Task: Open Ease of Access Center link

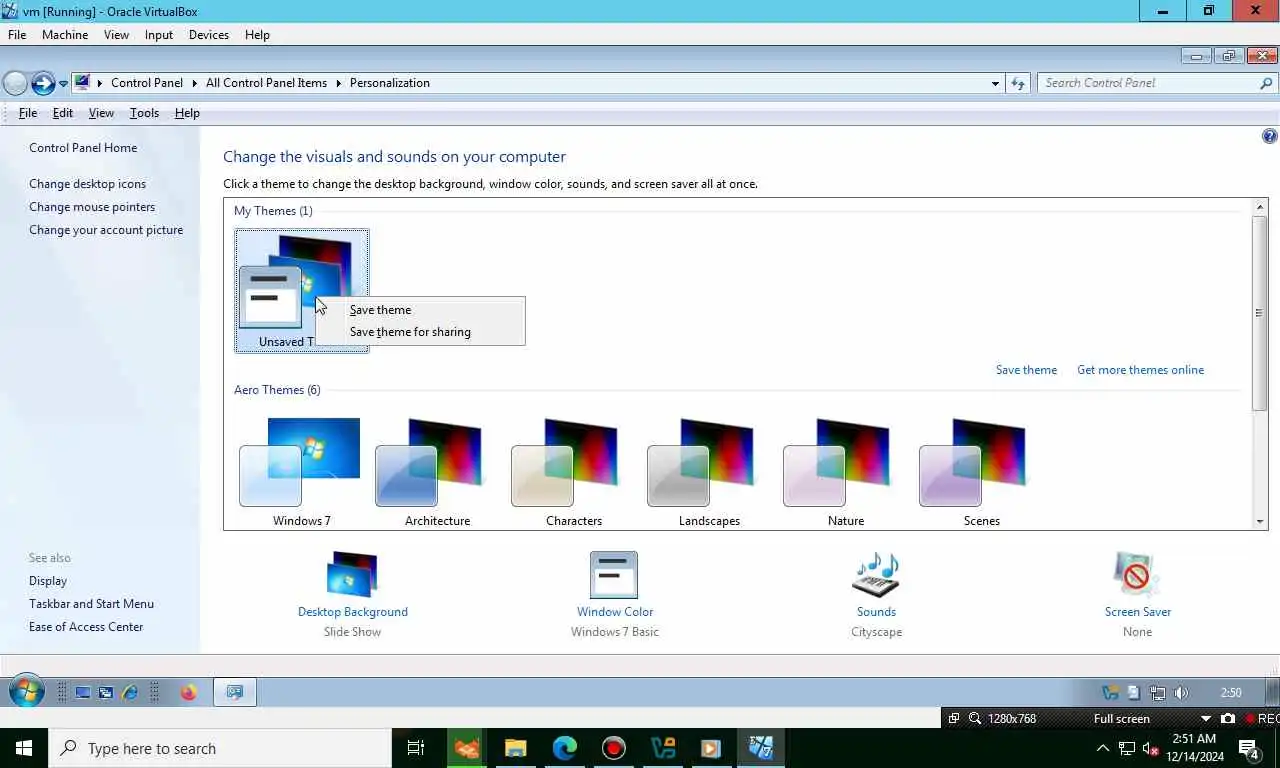Action: pyautogui.click(x=86, y=627)
